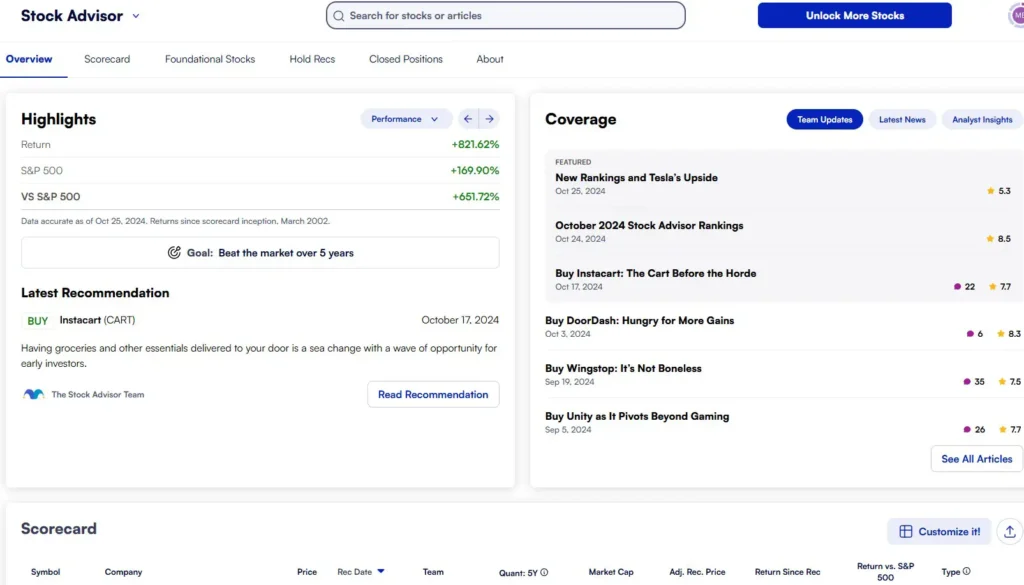Image resolution: width=1024 pixels, height=585 pixels.
Task: Click the Quant 5Y info icon
Action: (x=544, y=573)
